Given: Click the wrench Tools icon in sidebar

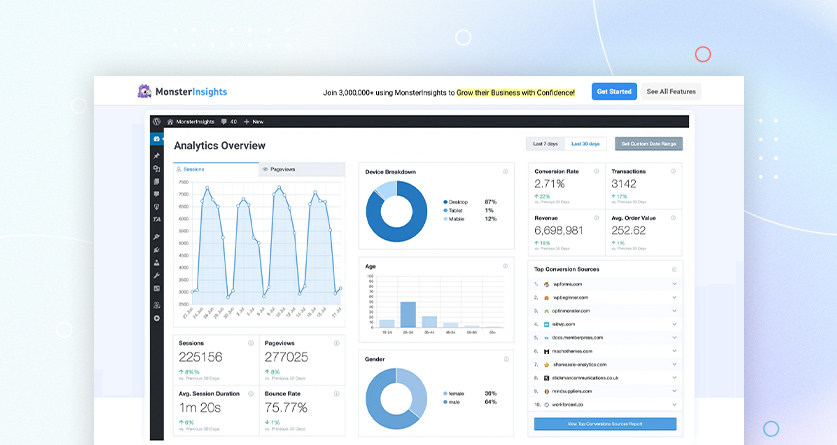Looking at the screenshot, I should (156, 275).
